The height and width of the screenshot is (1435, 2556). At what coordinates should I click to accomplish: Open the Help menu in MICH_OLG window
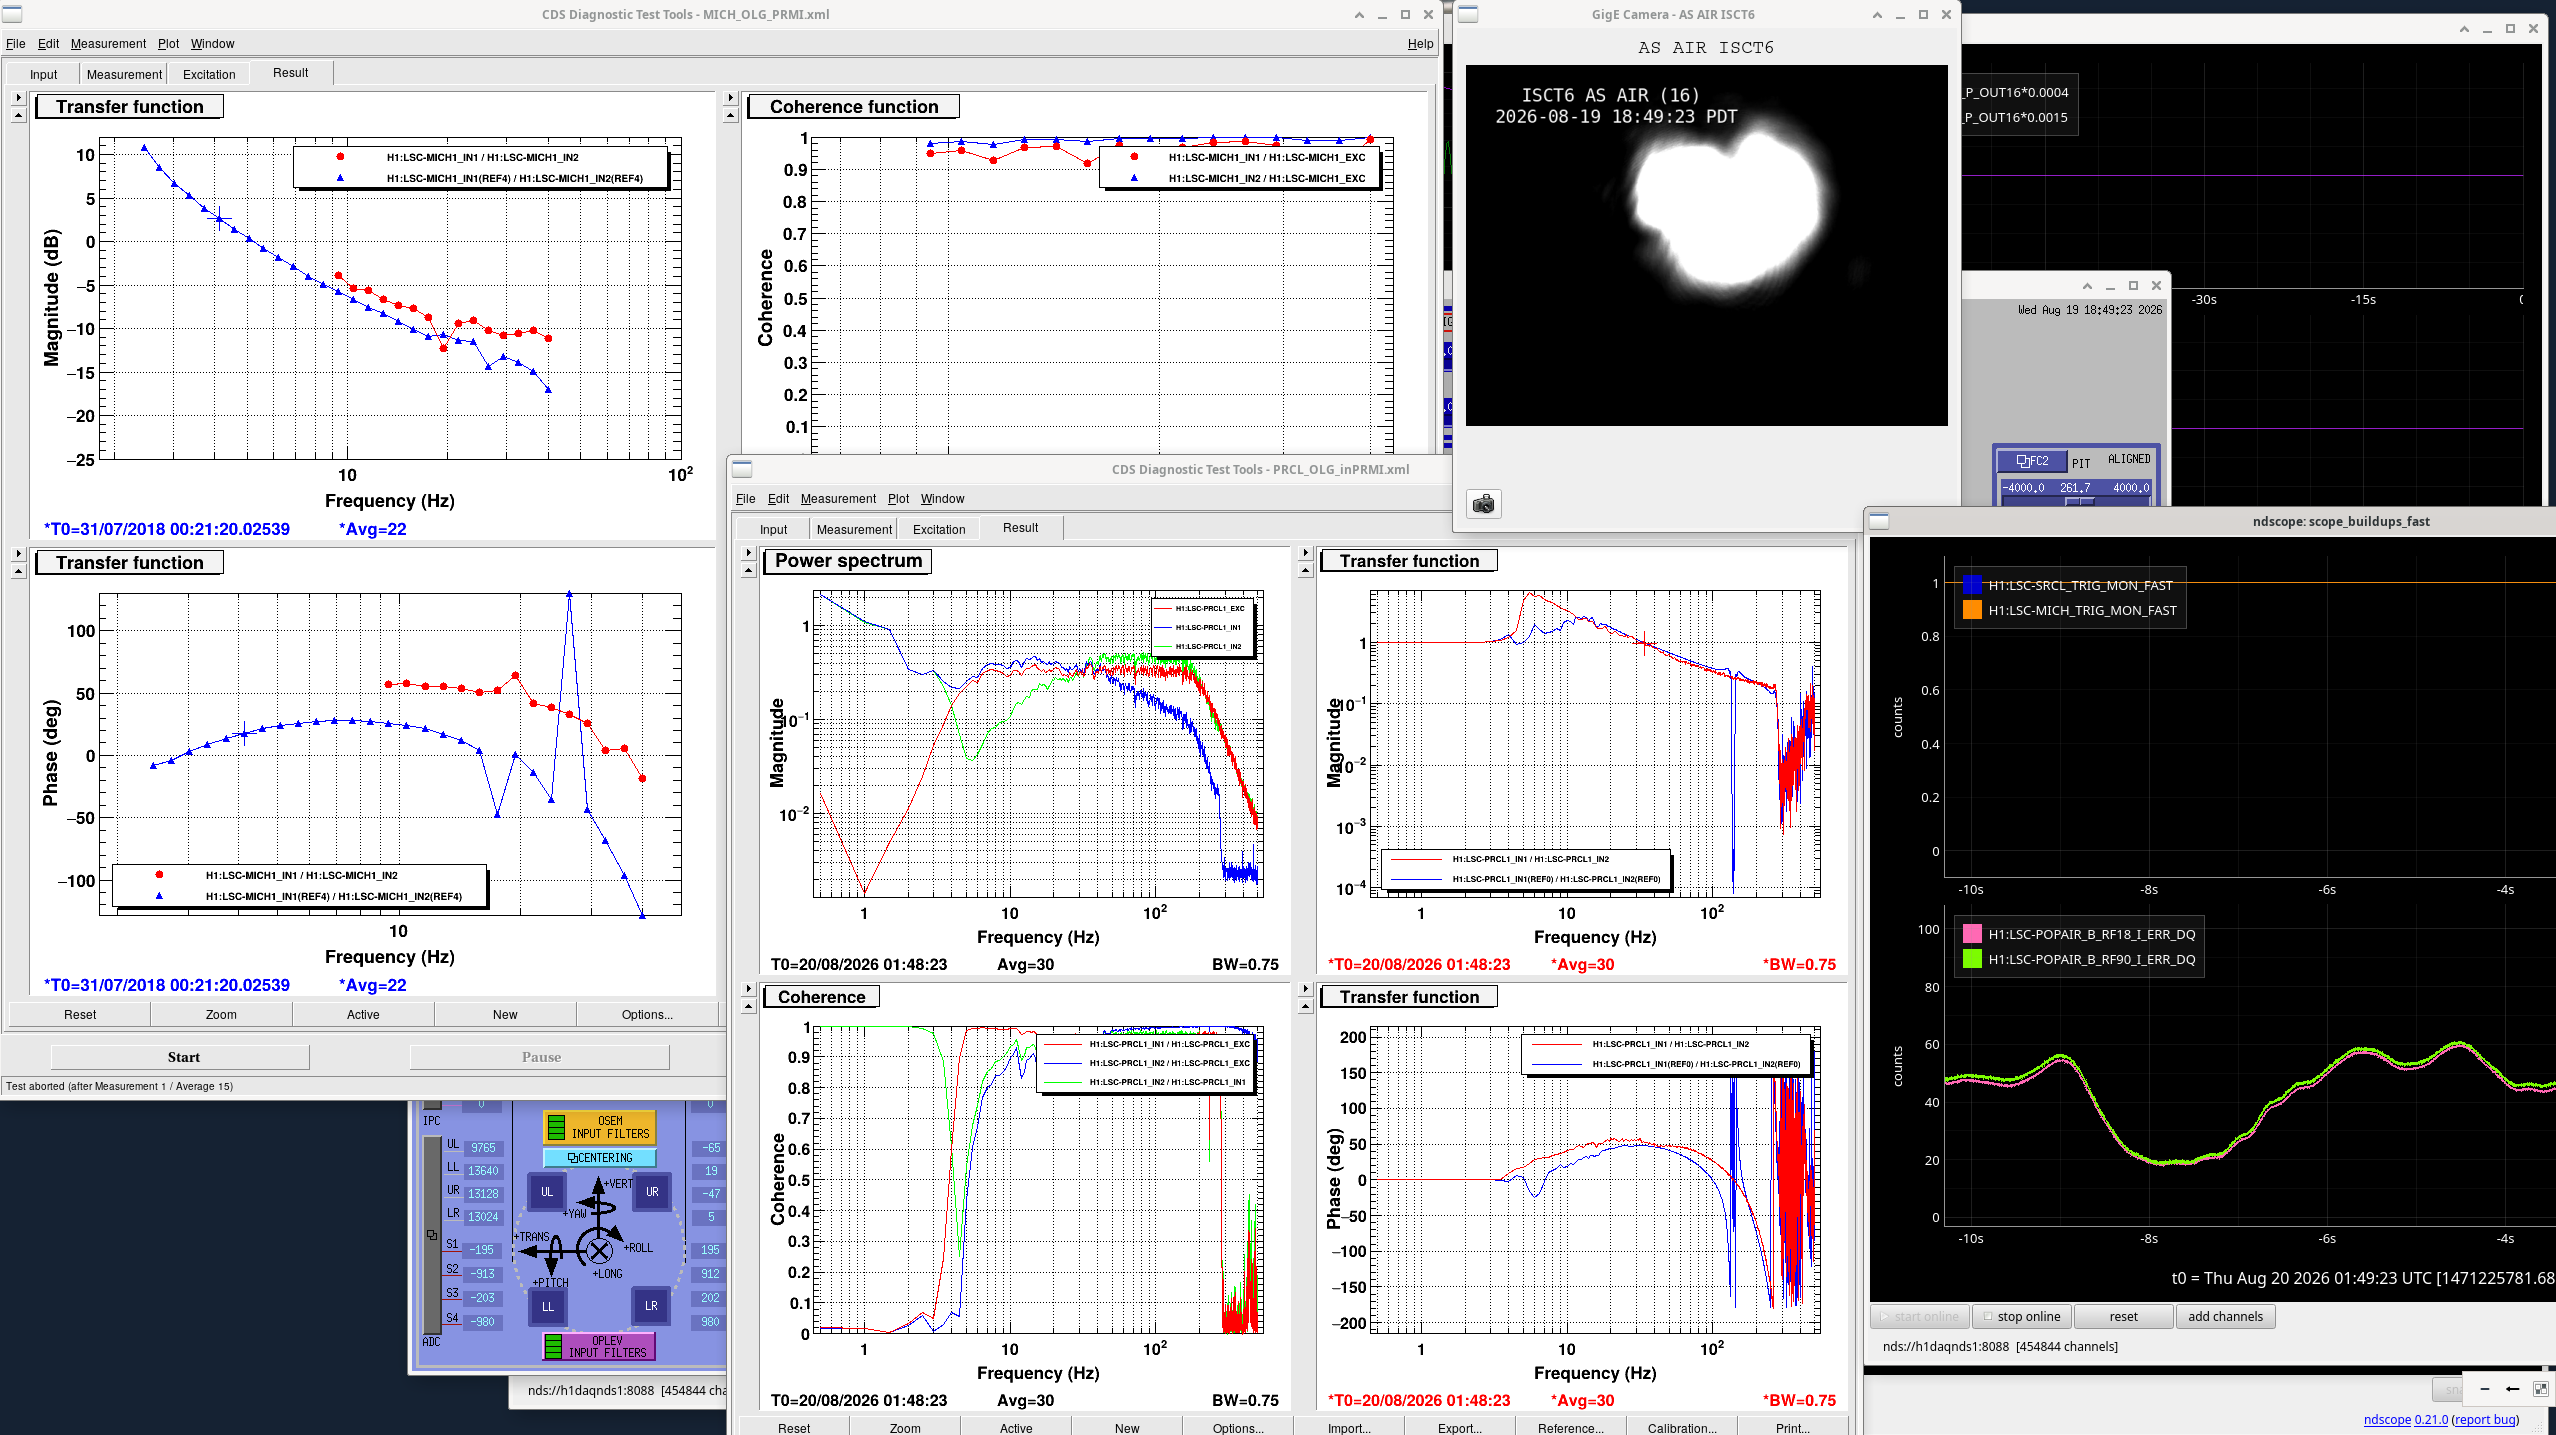click(1420, 43)
